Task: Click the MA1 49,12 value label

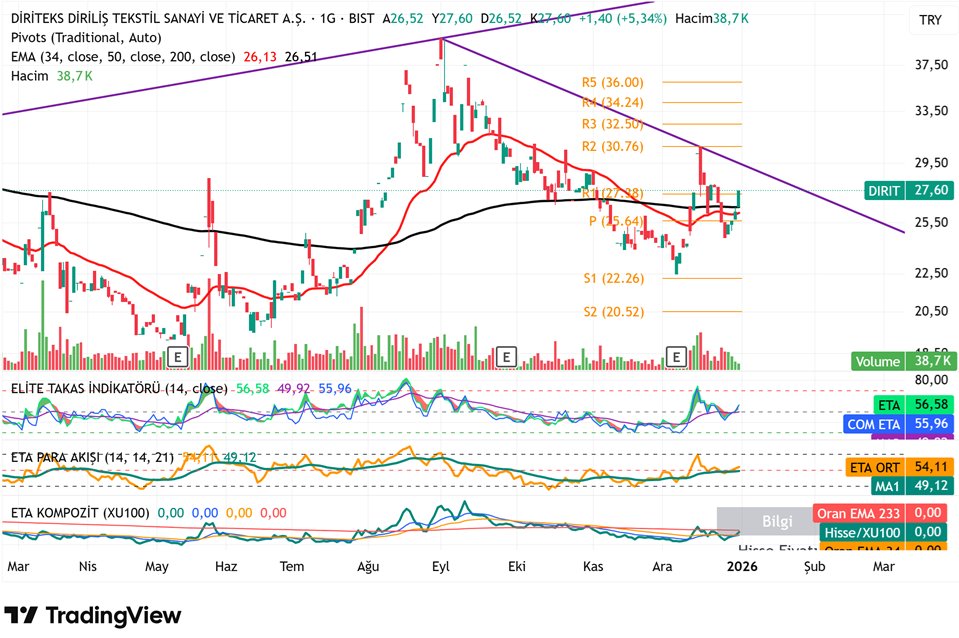Action: (x=913, y=486)
